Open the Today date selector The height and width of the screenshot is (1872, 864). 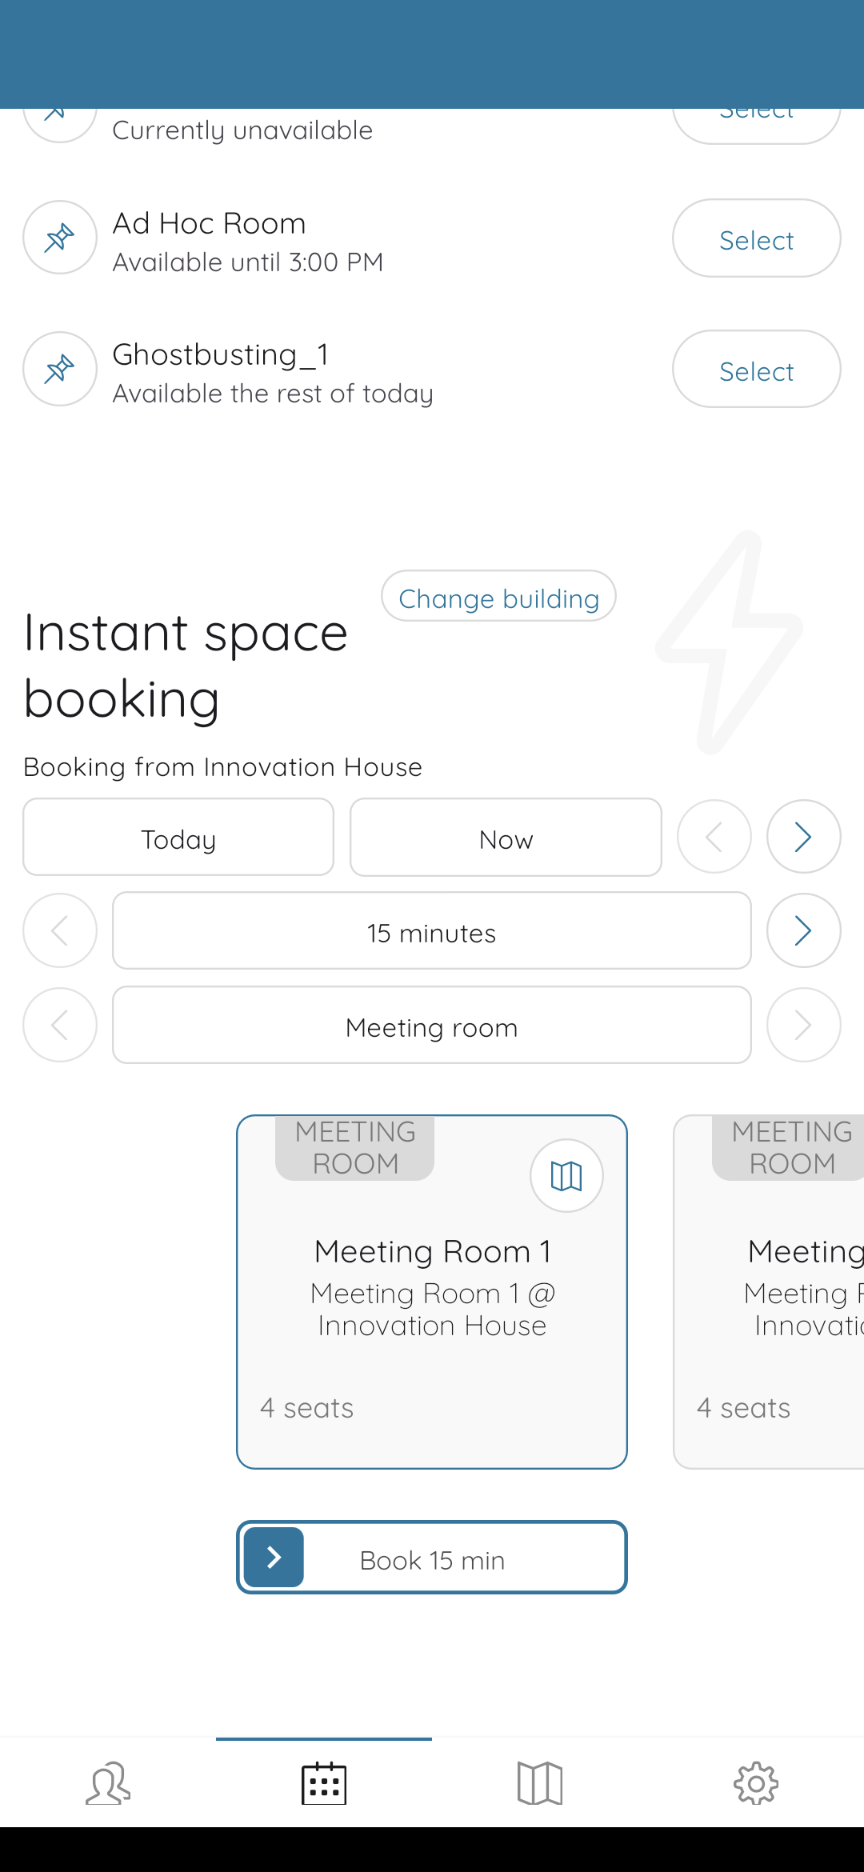178,837
